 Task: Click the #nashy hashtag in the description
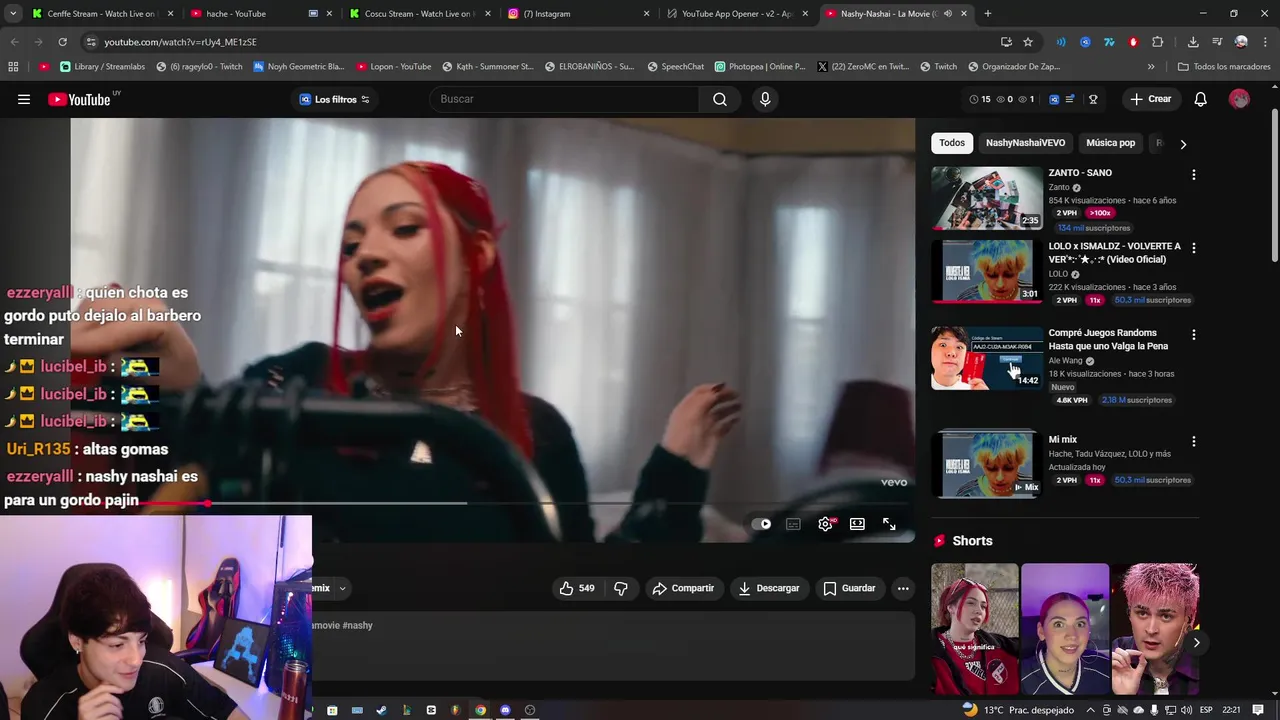[357, 625]
